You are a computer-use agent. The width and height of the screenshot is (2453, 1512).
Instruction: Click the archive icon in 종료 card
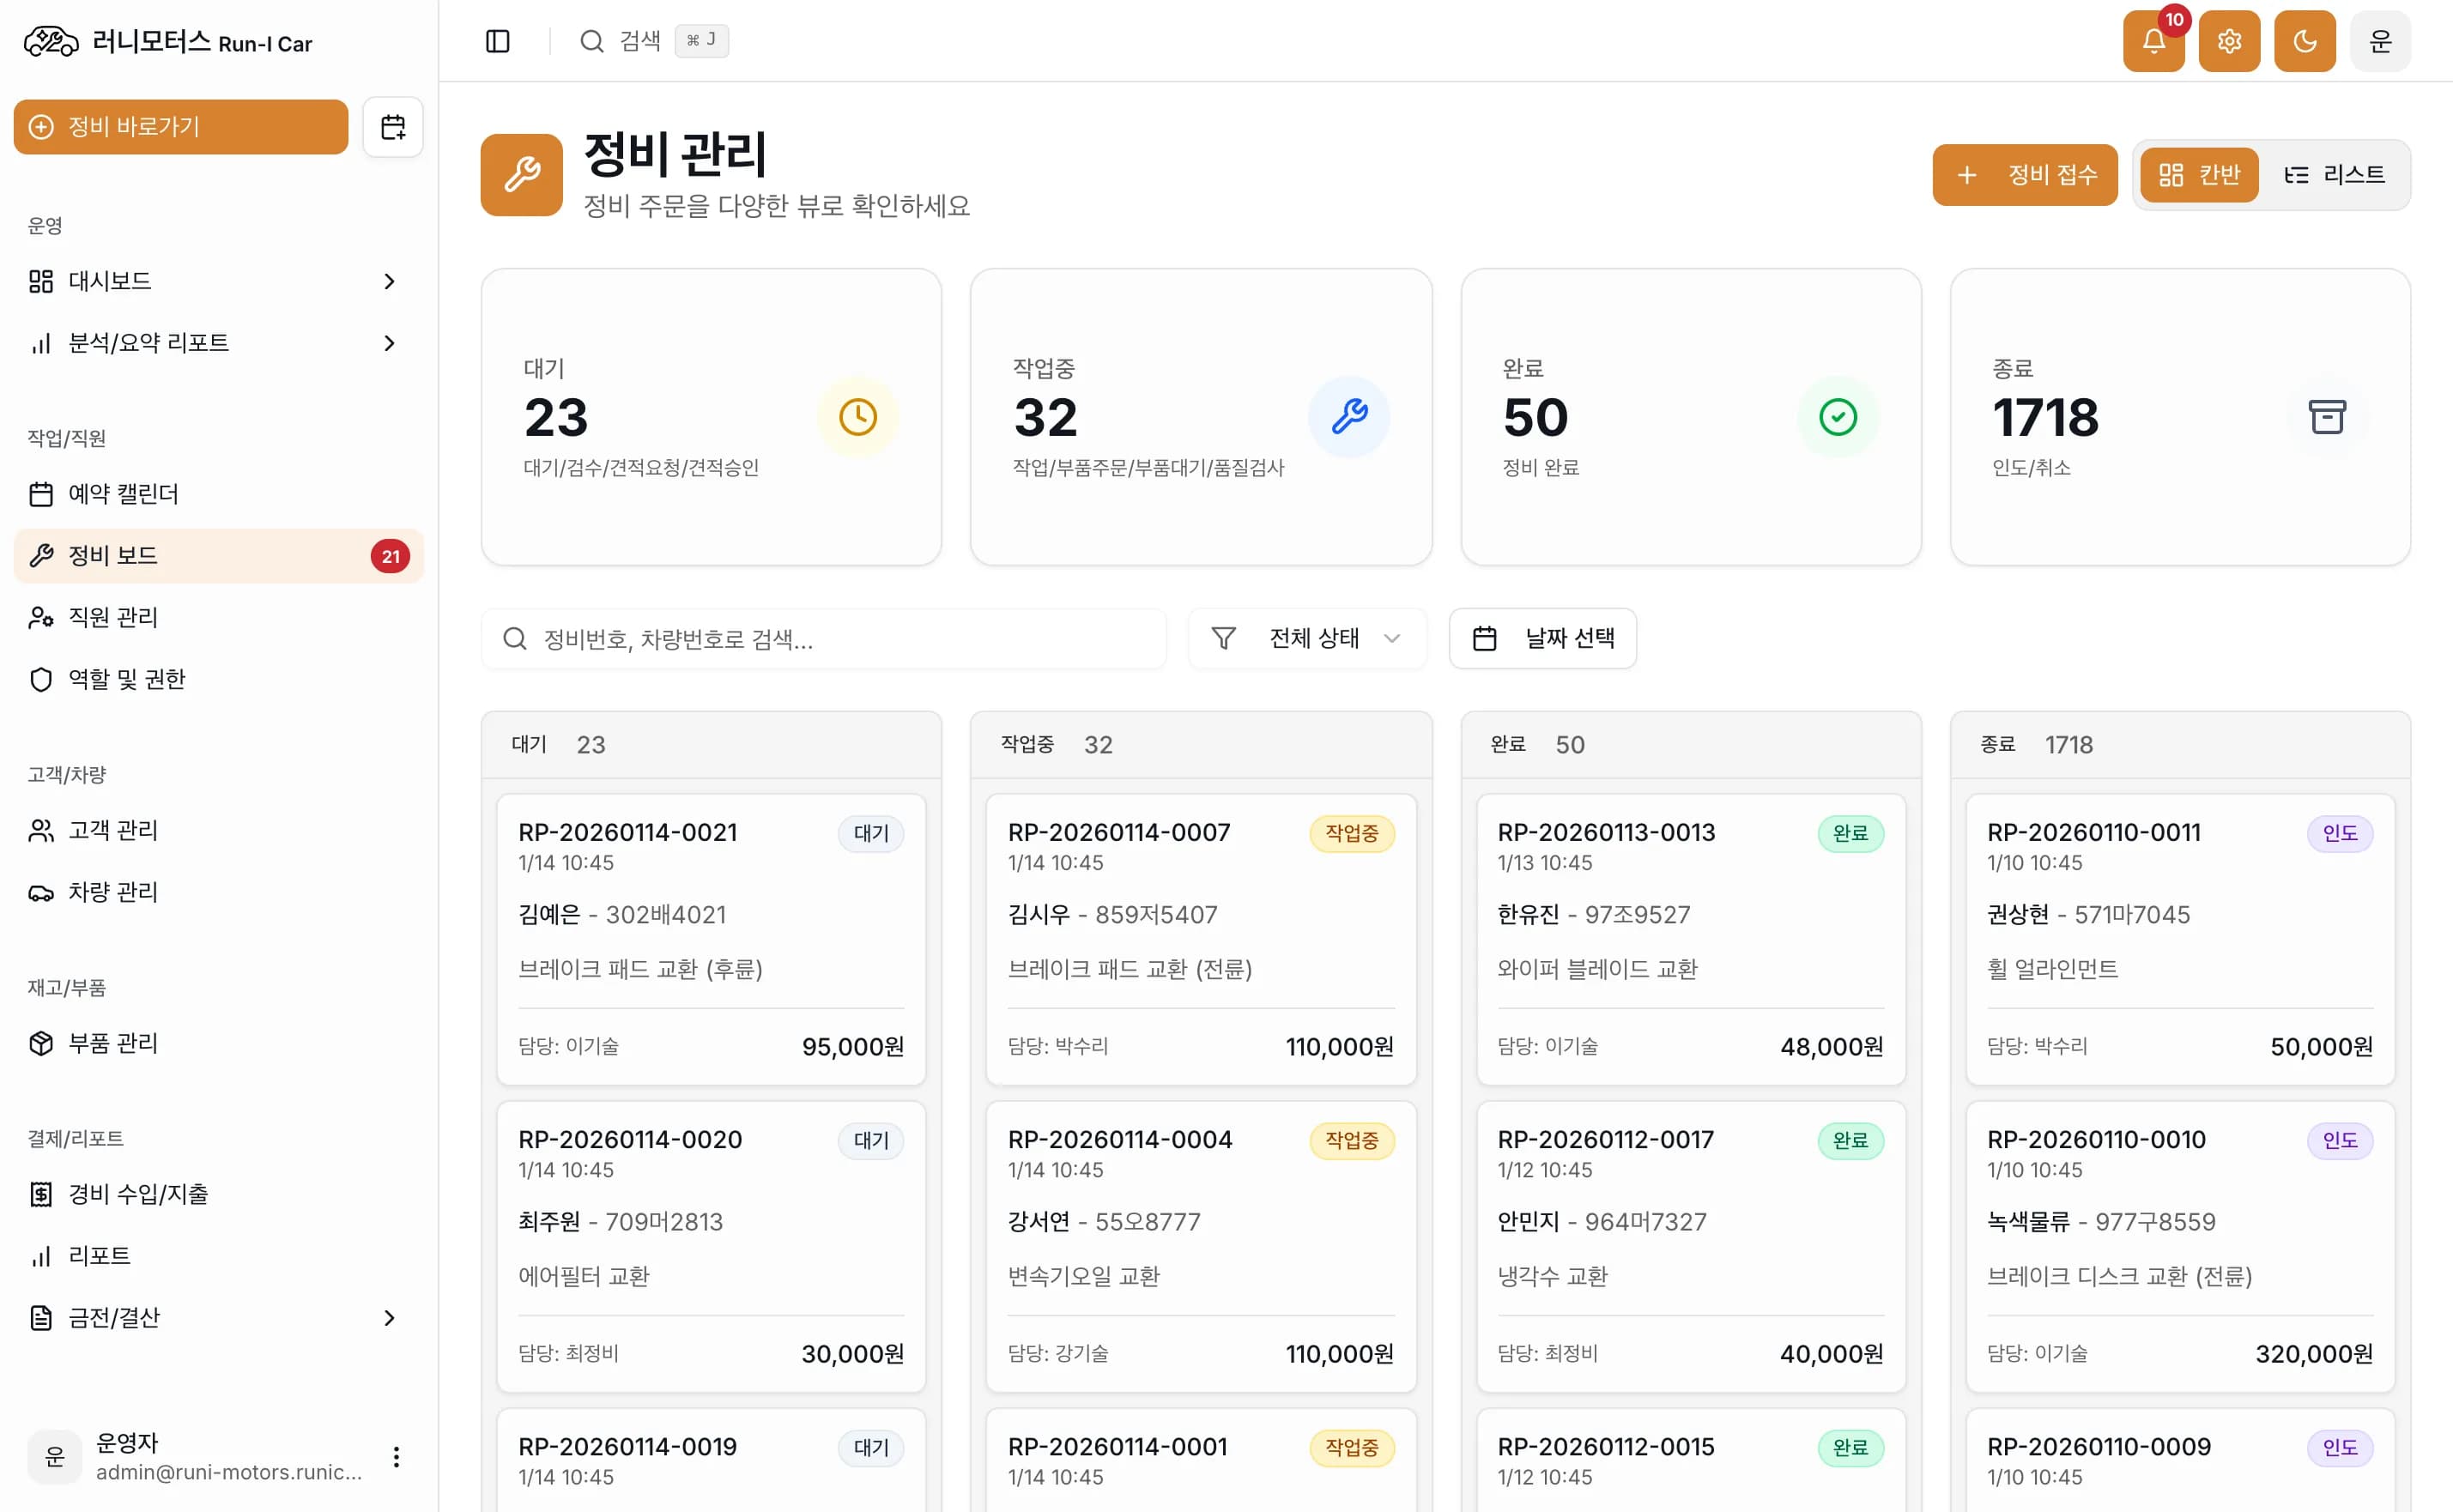tap(2326, 417)
